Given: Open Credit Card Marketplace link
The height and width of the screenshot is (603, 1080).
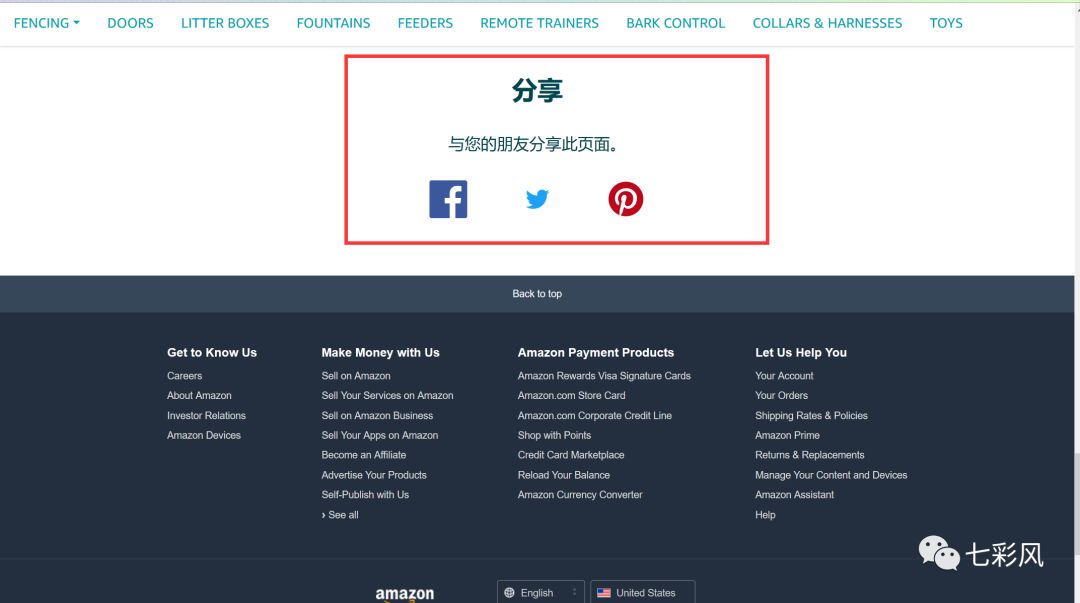Looking at the screenshot, I should (571, 455).
